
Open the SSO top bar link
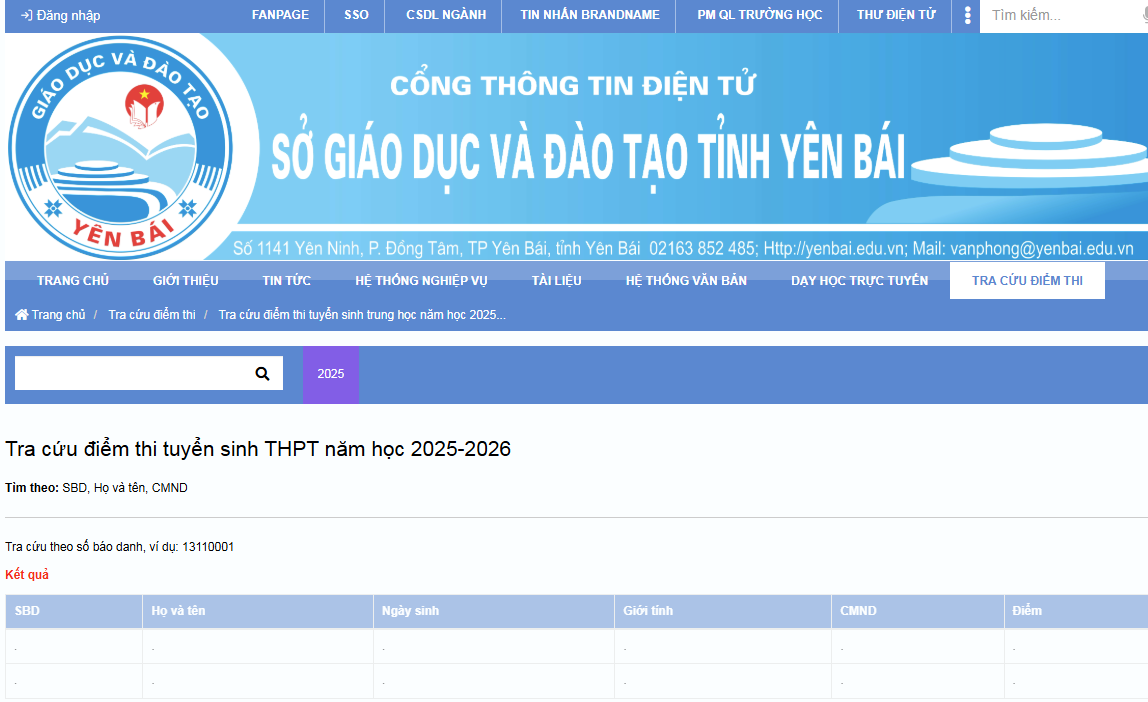point(356,15)
